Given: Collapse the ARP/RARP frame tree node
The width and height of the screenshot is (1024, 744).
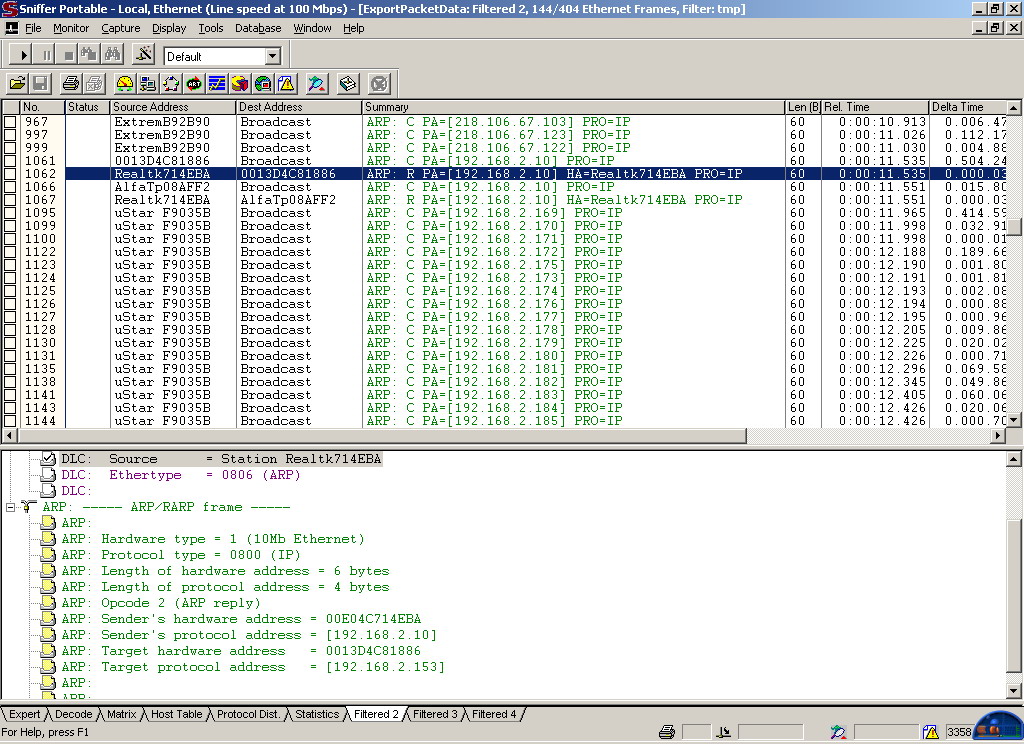Looking at the screenshot, I should 11,507.
